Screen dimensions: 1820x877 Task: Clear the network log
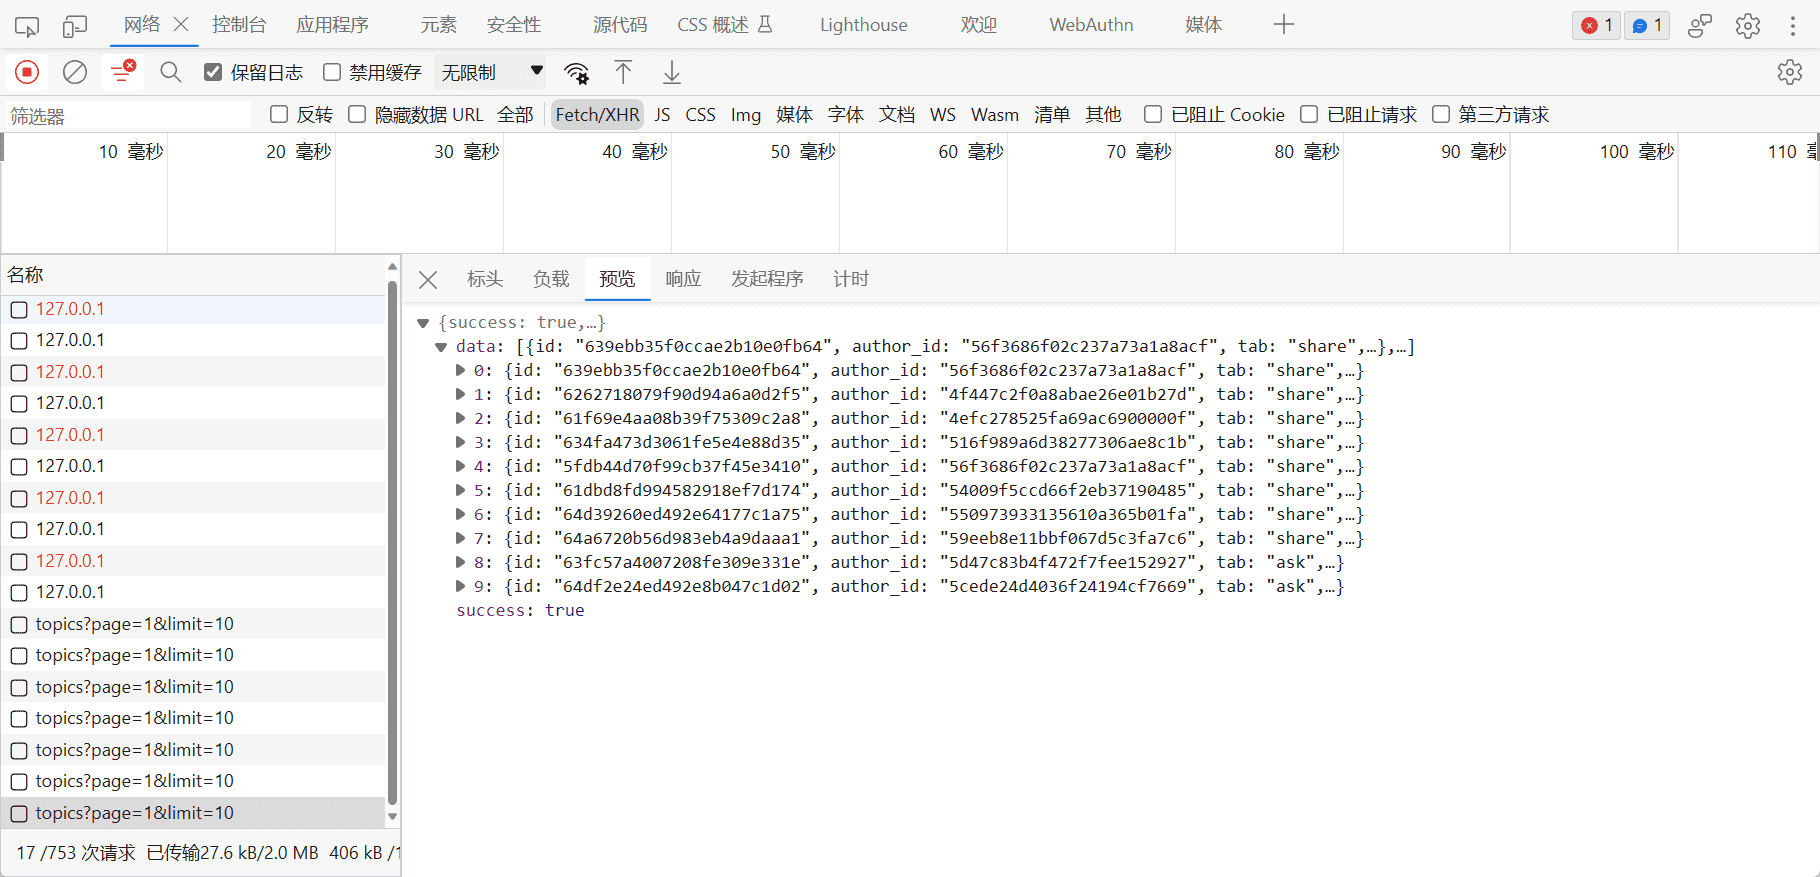point(75,72)
